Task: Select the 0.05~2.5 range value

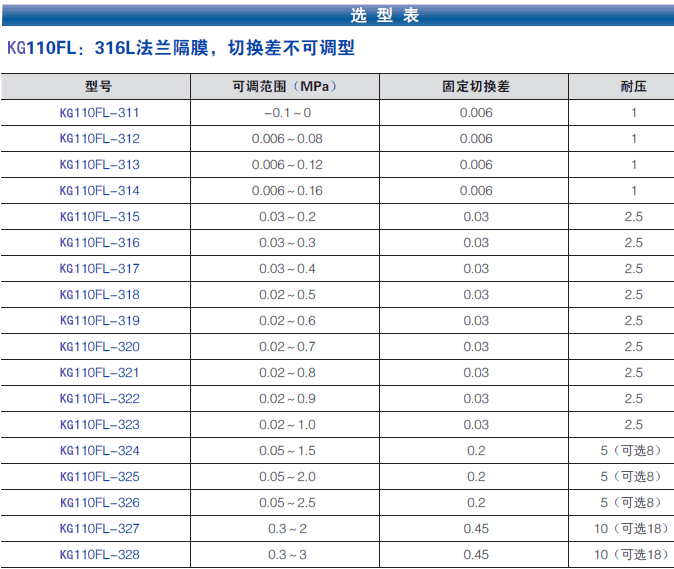Action: (287, 503)
